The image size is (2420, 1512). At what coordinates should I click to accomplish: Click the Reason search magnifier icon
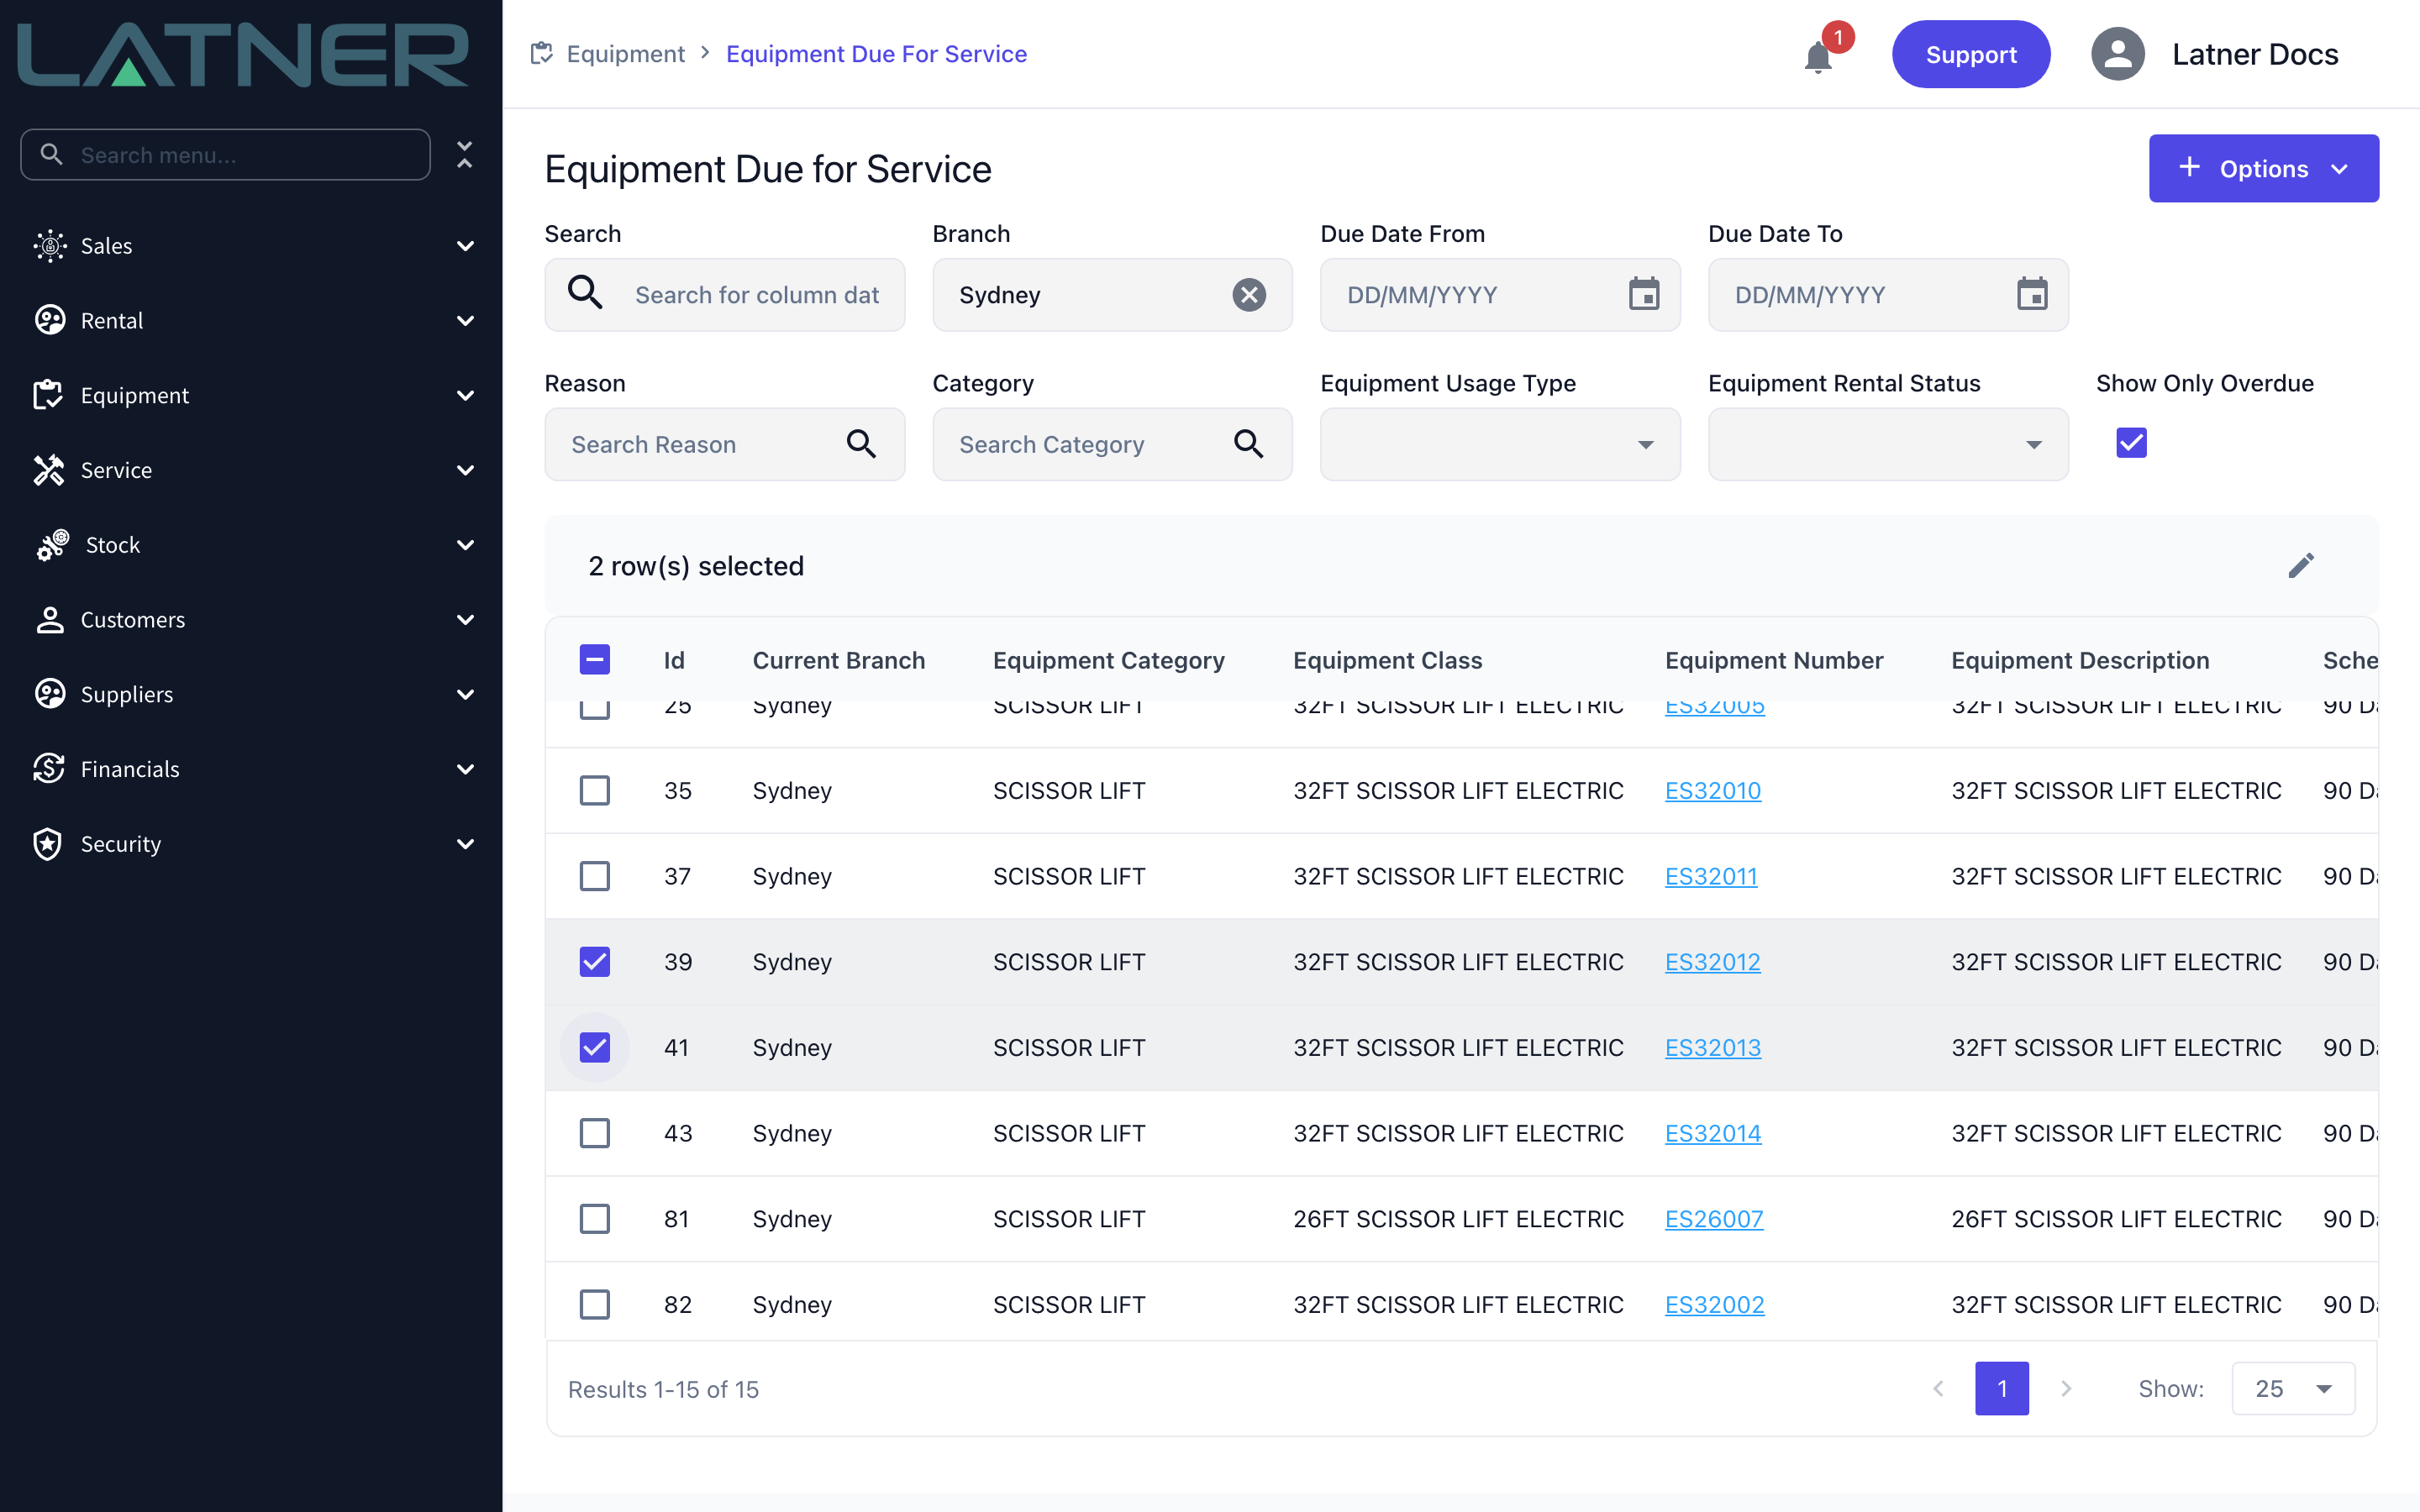(861, 443)
